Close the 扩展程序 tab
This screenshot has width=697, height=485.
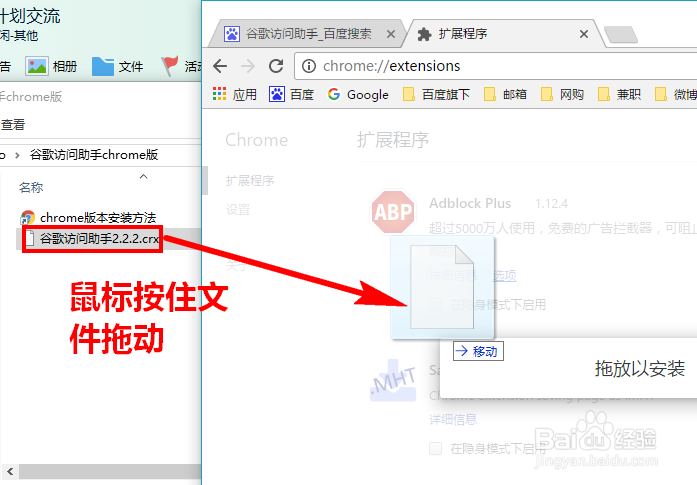(584, 34)
